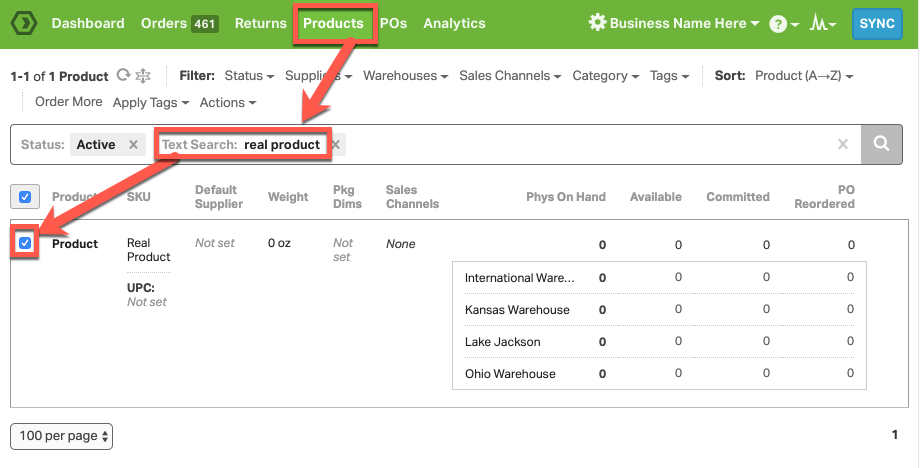Click the 0 oz weight value
This screenshot has width=920, height=468.
coord(279,243)
